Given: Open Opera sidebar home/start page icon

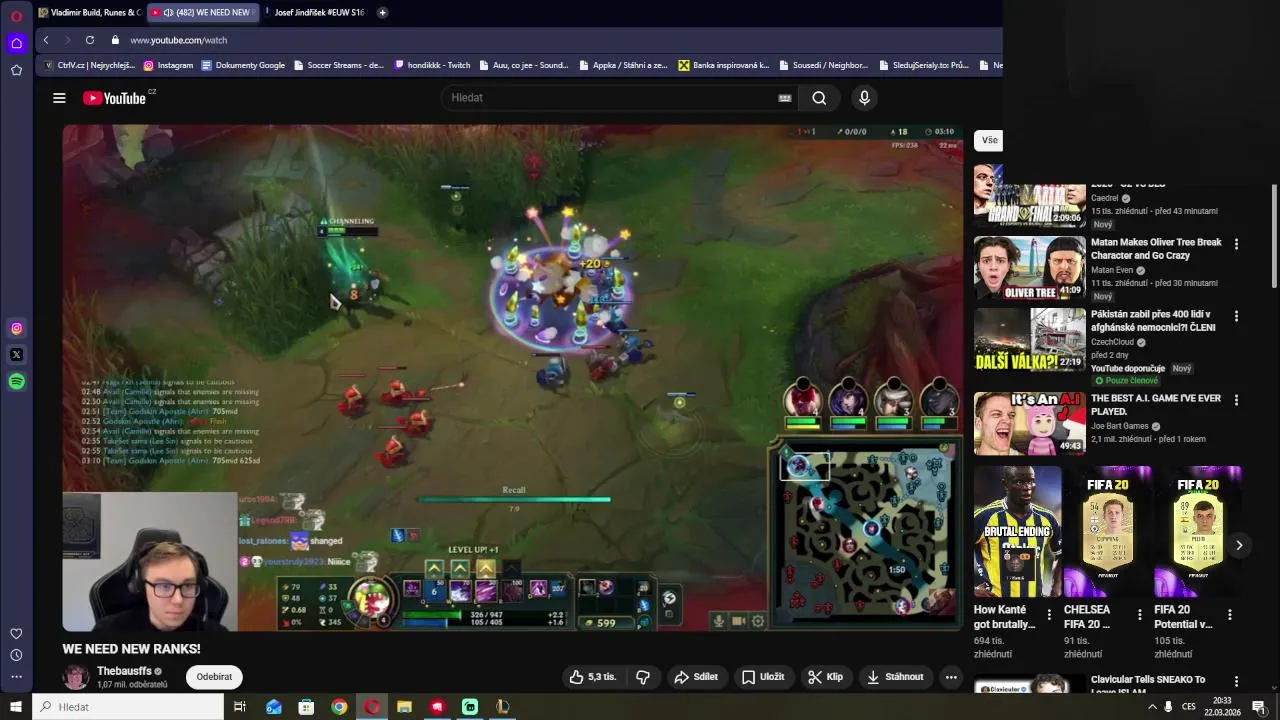Looking at the screenshot, I should click(x=16, y=43).
